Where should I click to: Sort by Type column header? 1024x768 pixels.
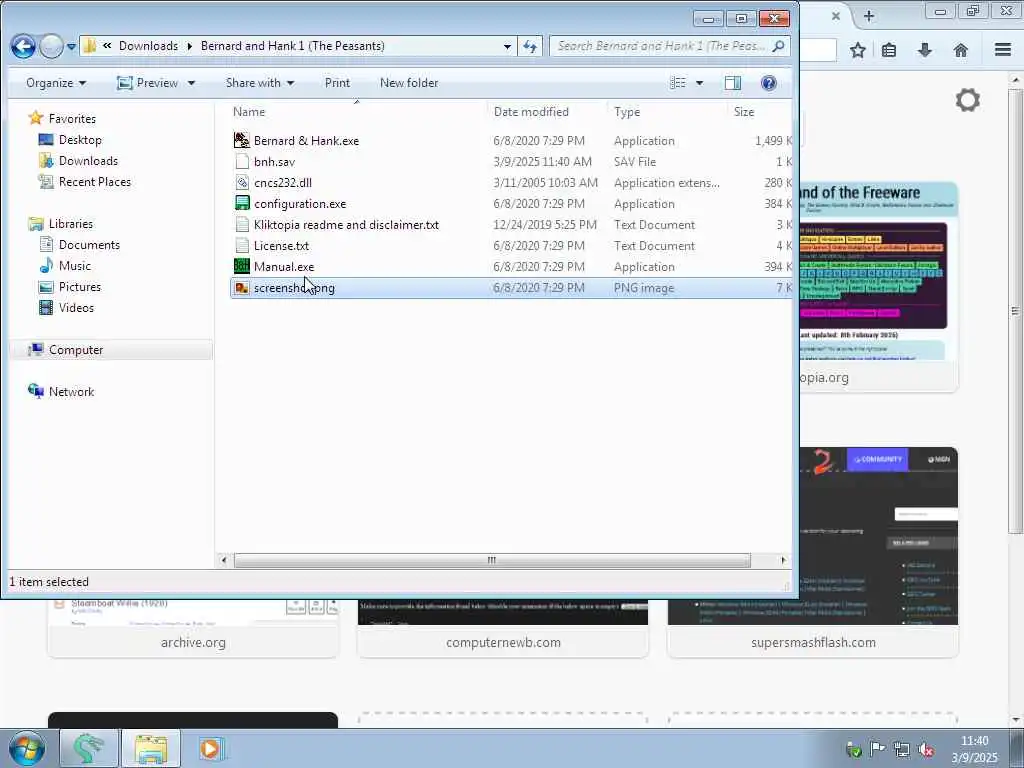(x=667, y=112)
